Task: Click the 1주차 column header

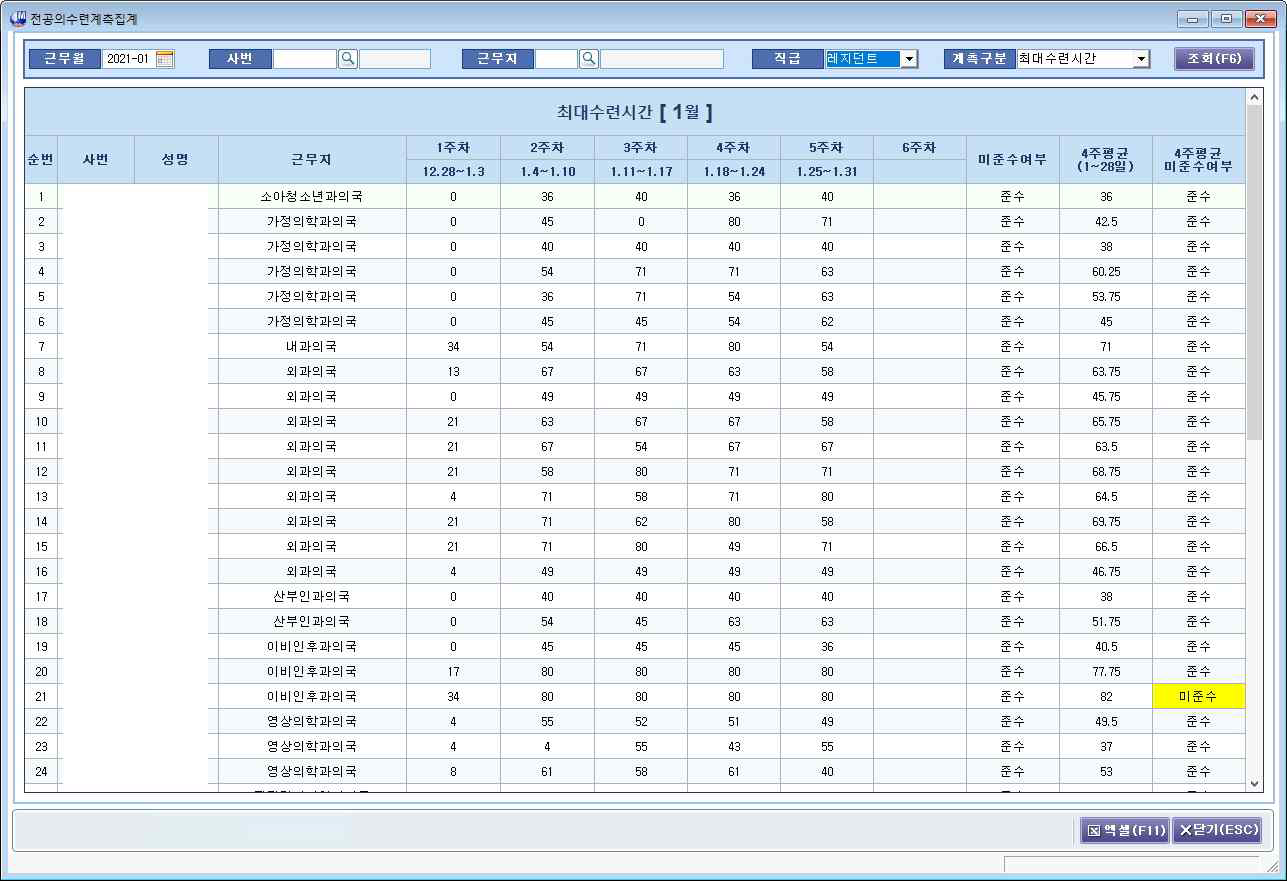Action: pyautogui.click(x=453, y=148)
